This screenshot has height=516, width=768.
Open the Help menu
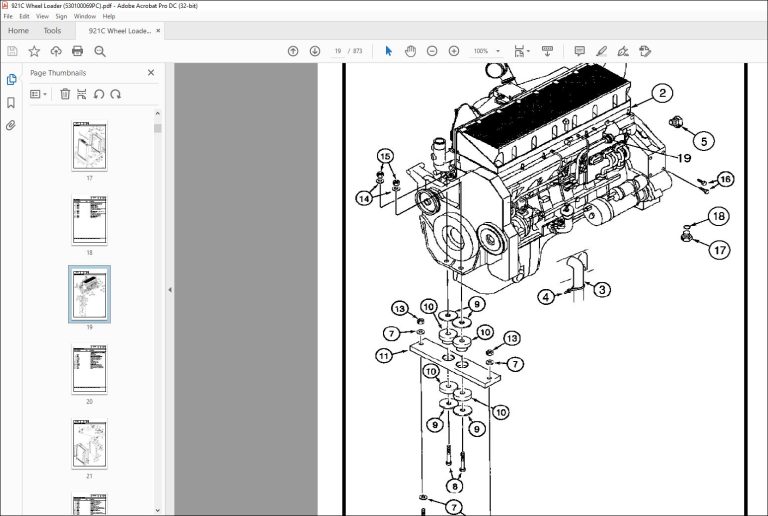coord(109,16)
